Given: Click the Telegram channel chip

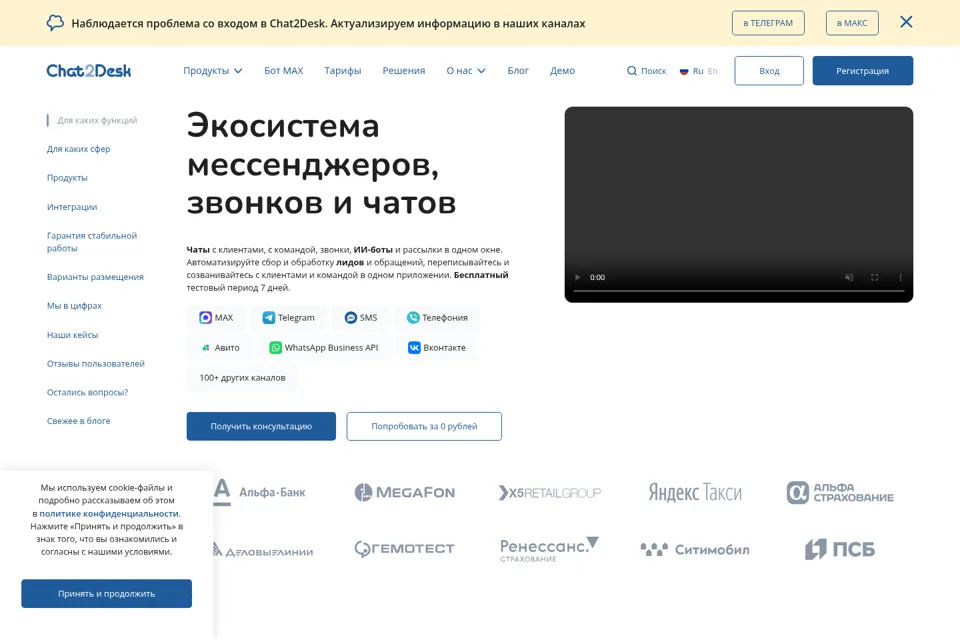Looking at the screenshot, I should tap(288, 317).
